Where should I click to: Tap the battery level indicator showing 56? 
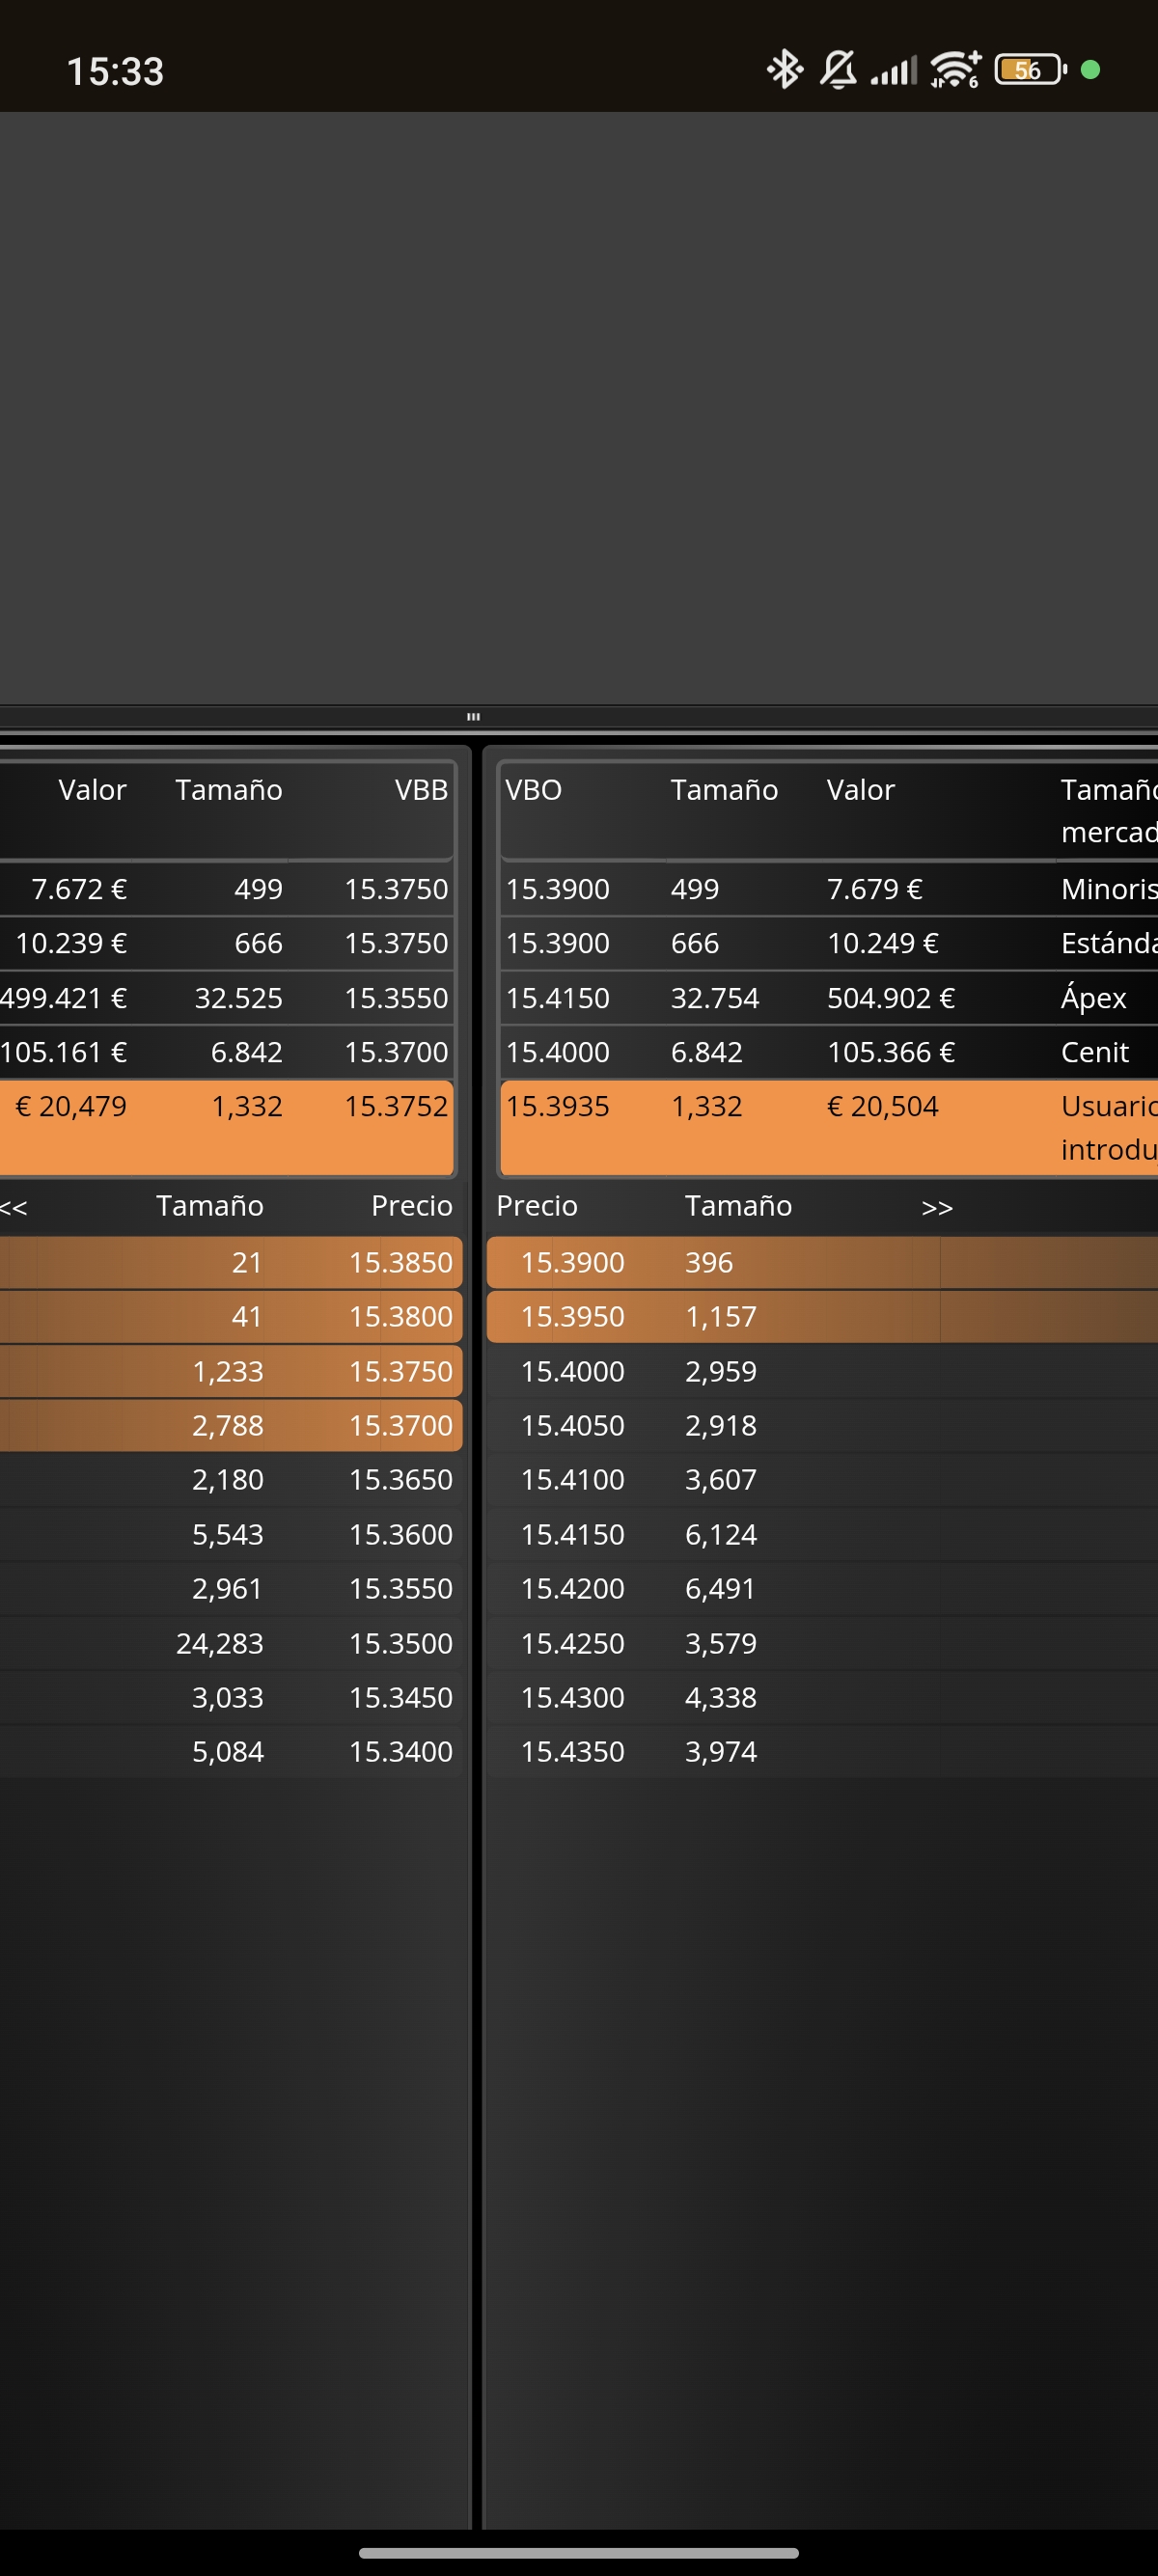1030,70
